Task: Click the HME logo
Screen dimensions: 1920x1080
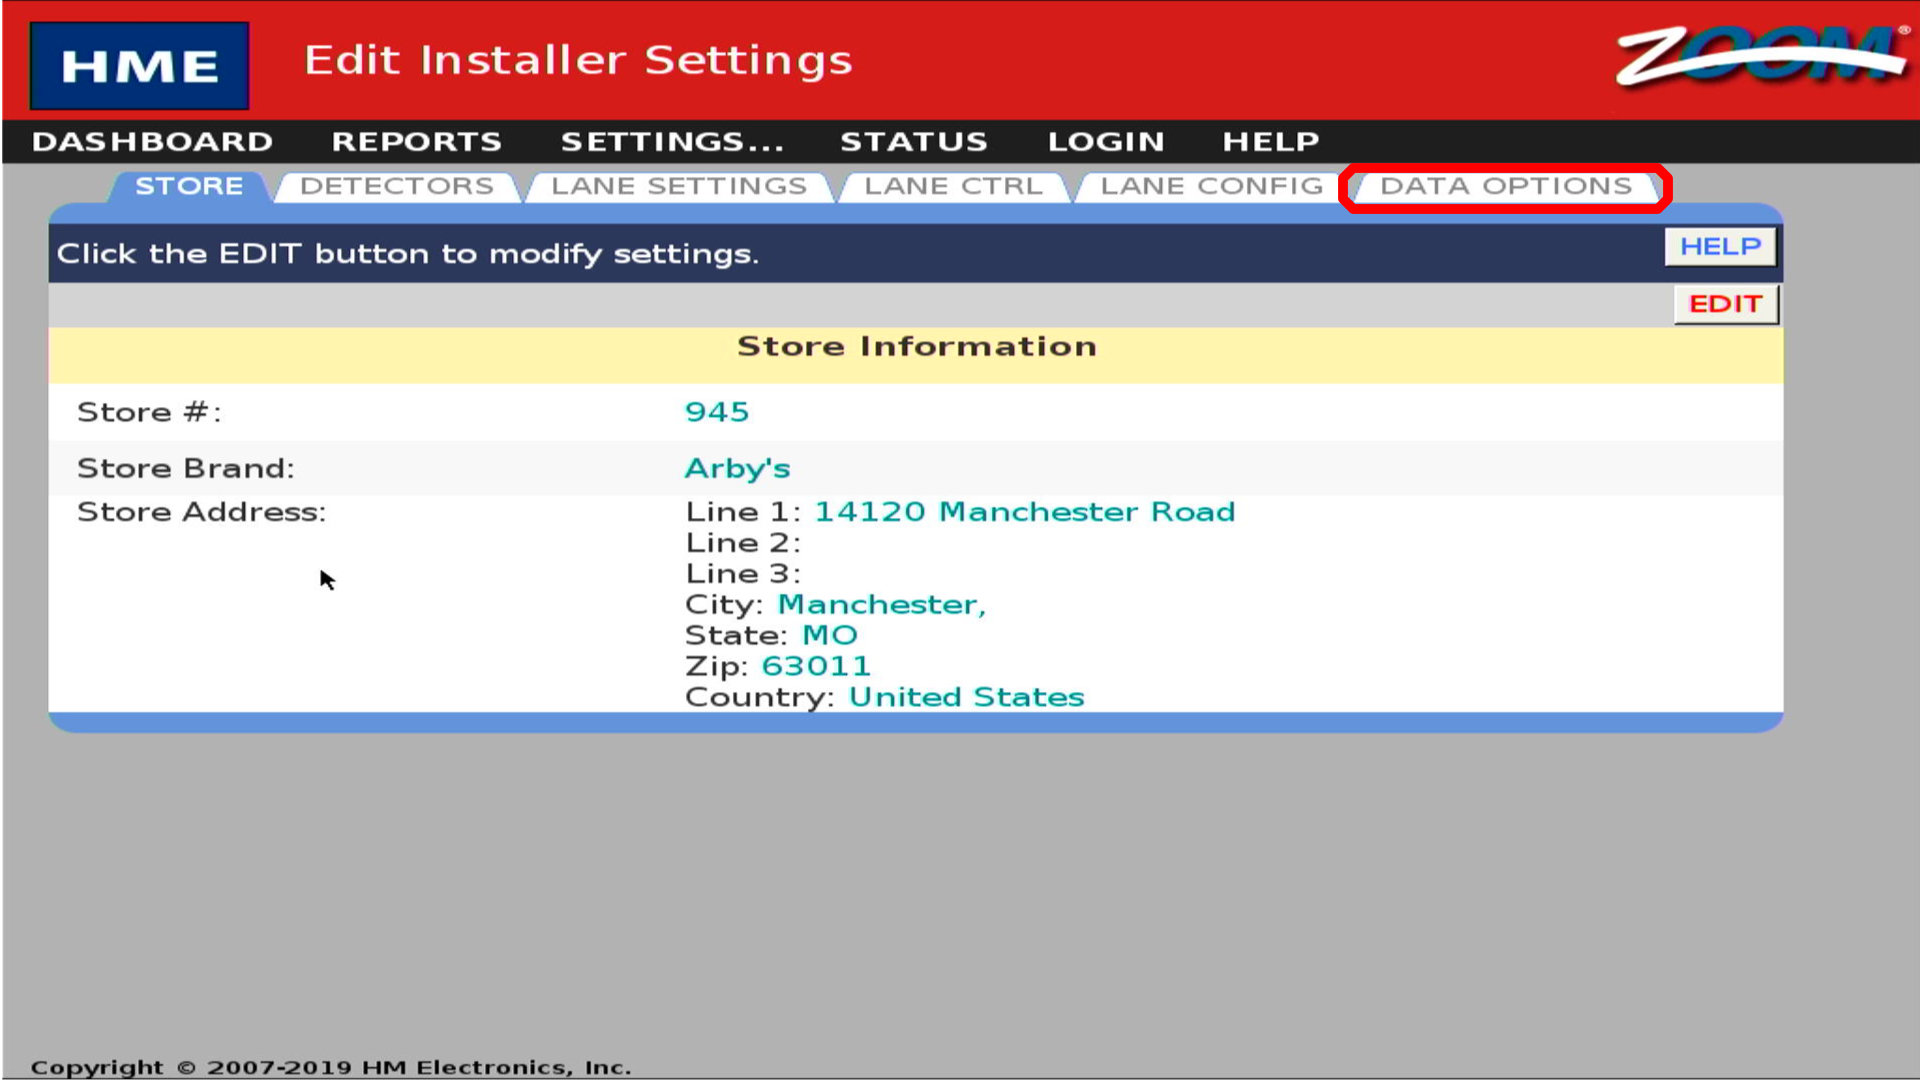Action: [x=139, y=66]
